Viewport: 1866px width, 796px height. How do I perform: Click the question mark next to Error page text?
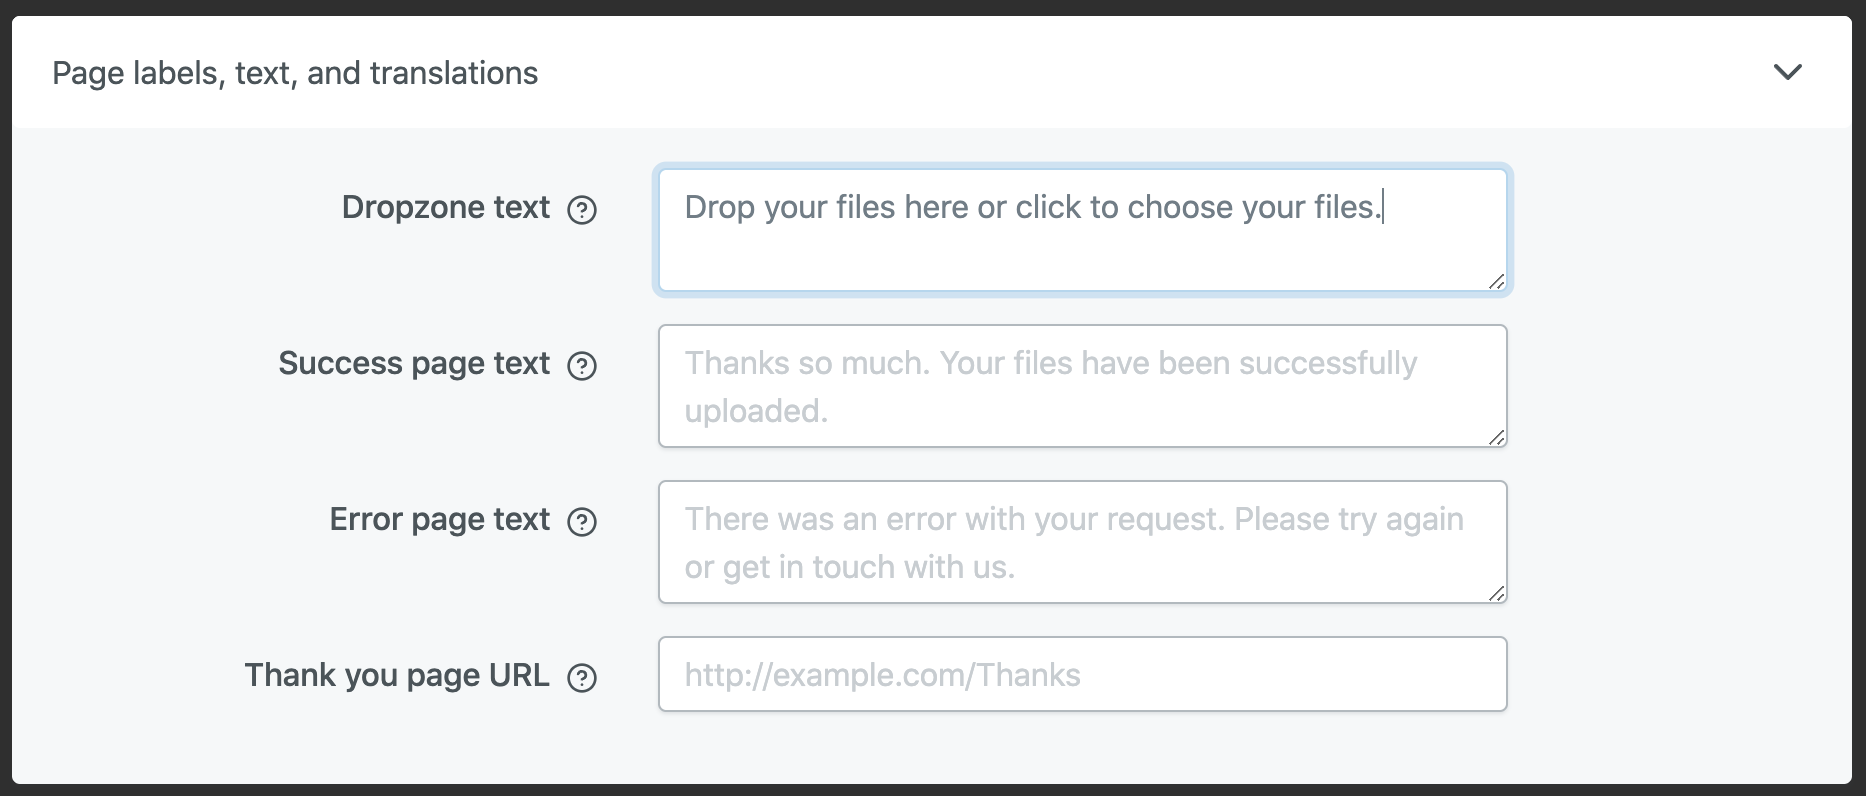coord(582,522)
